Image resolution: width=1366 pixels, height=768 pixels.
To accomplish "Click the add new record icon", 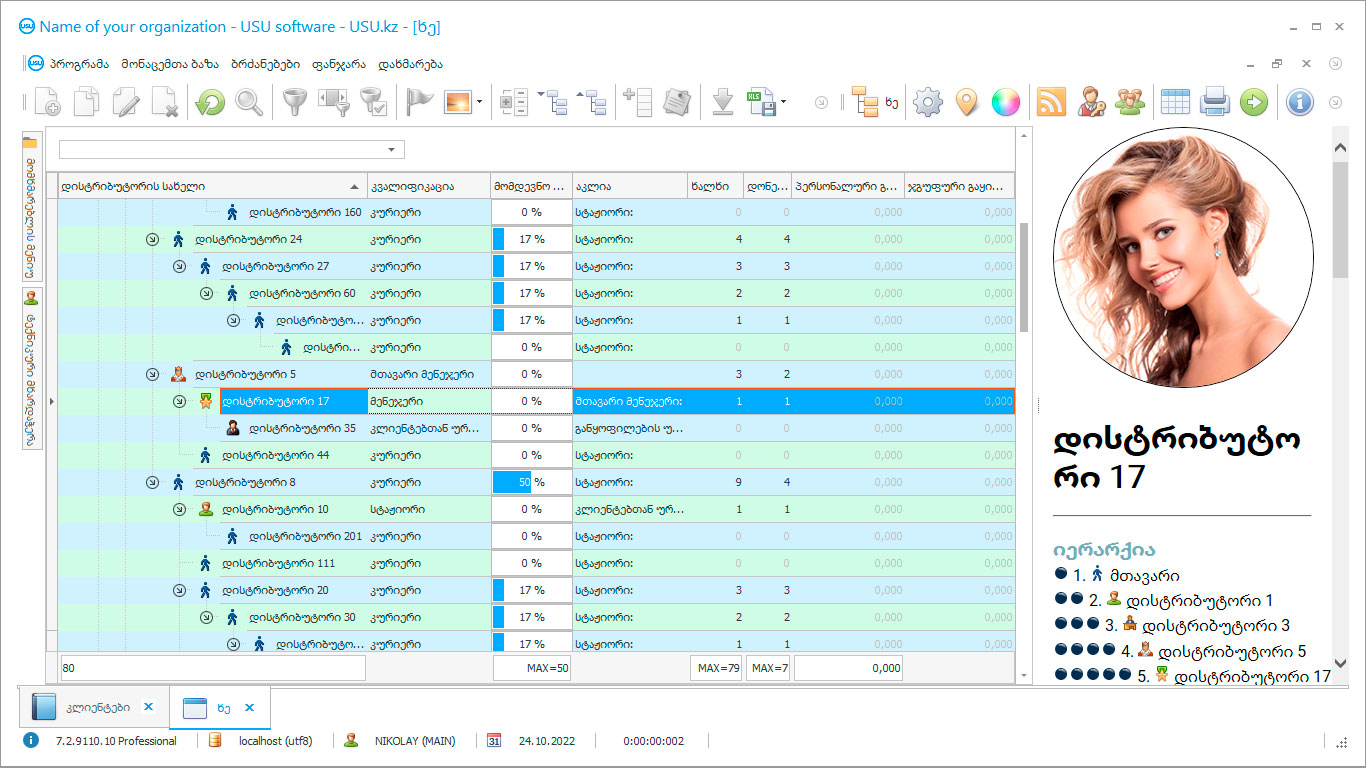I will pos(47,102).
